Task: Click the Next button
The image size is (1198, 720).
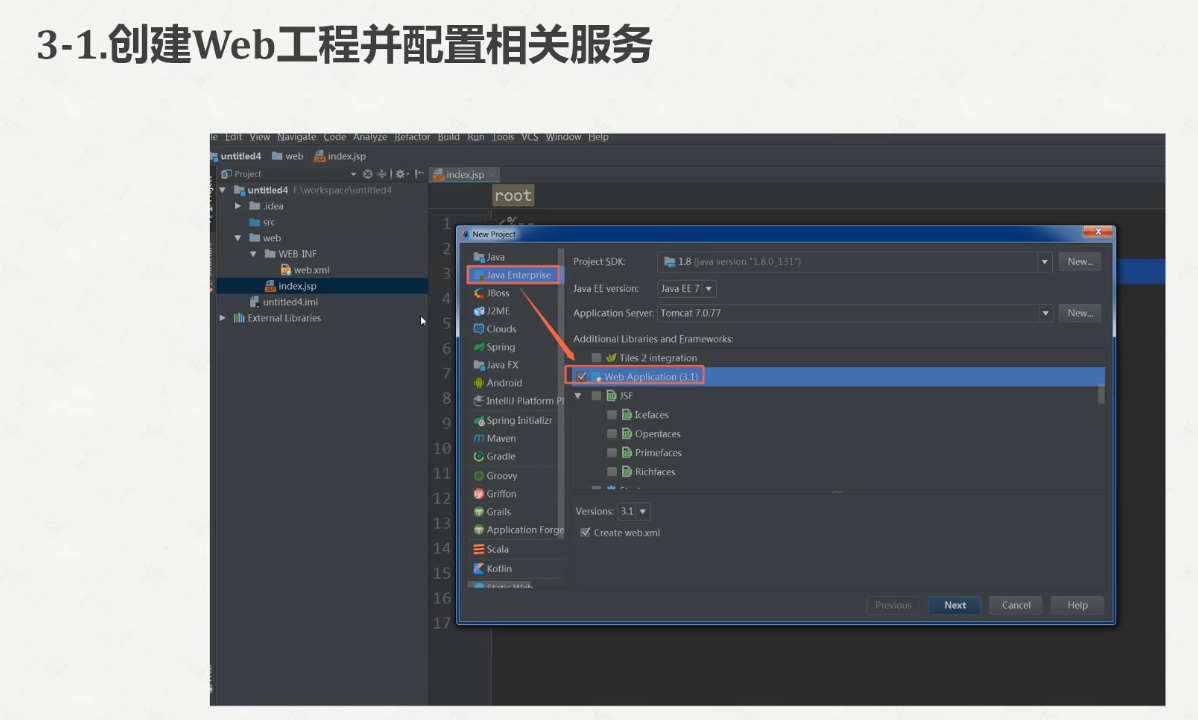Action: [x=954, y=605]
